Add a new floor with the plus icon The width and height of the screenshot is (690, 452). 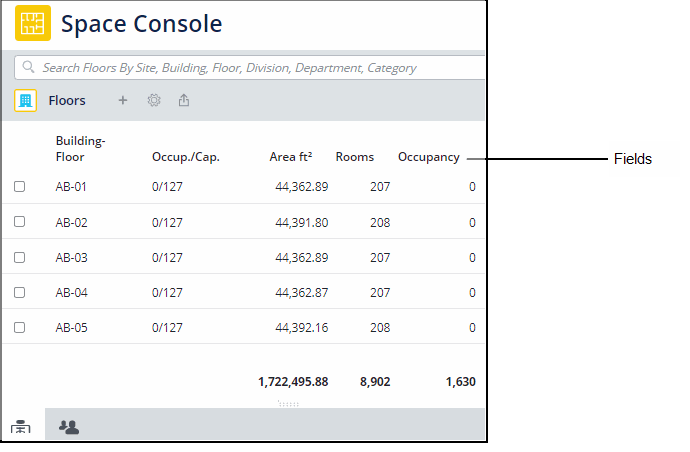(123, 100)
